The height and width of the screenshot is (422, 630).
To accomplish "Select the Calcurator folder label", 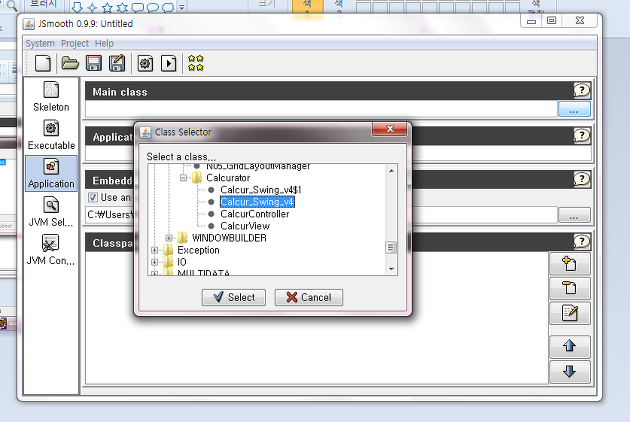I will 228,178.
